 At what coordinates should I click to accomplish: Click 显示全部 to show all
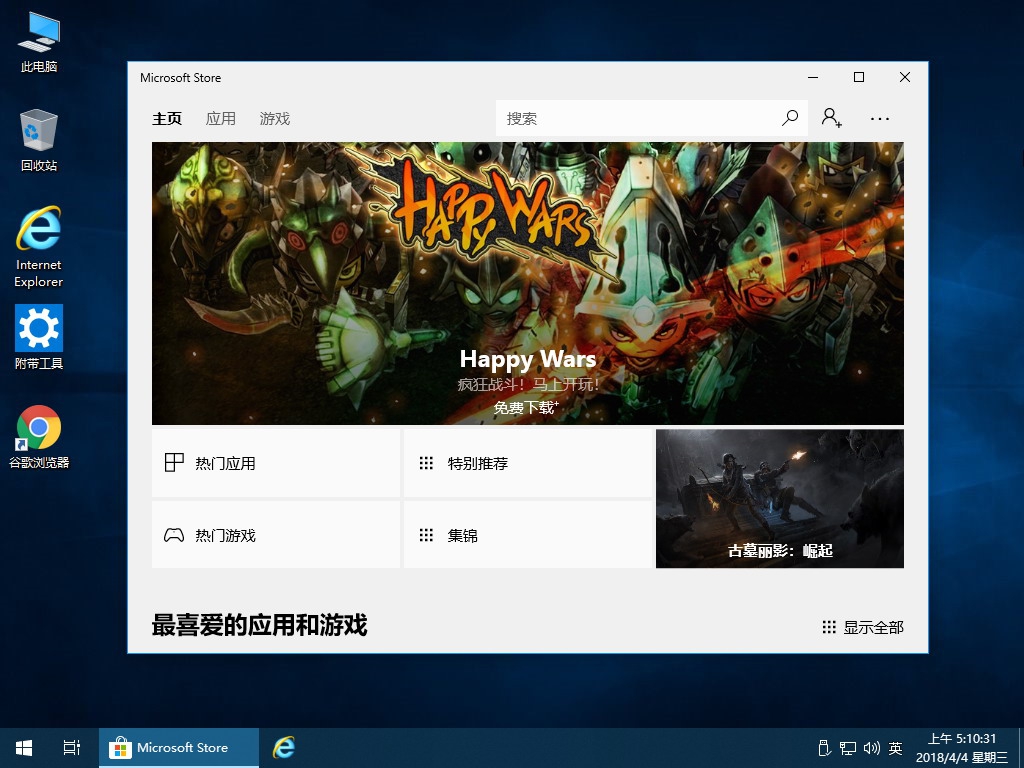click(x=863, y=628)
